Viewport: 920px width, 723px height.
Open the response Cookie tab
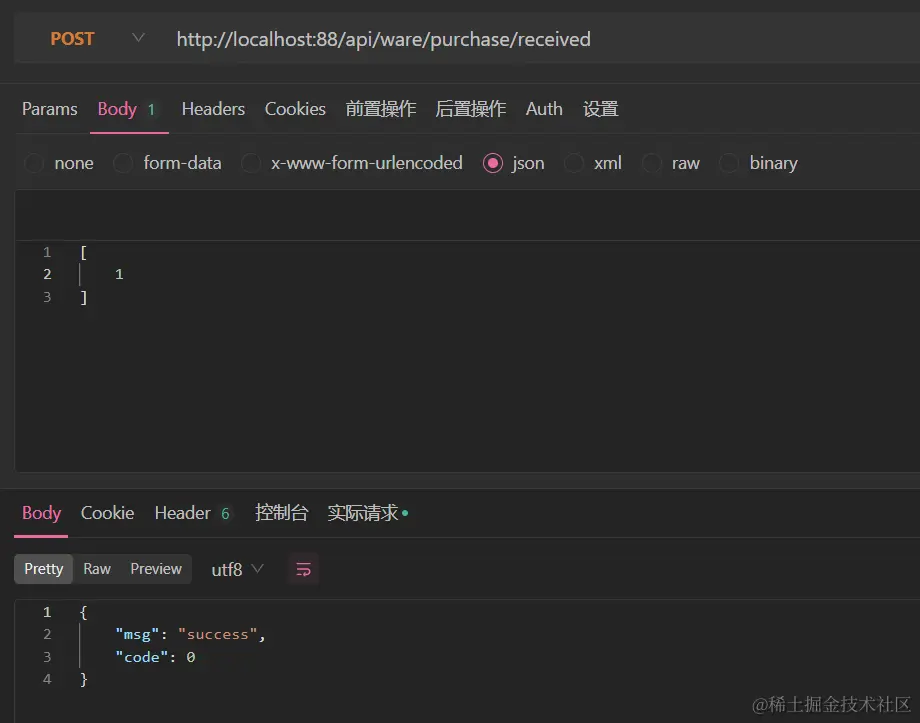pyautogui.click(x=107, y=513)
